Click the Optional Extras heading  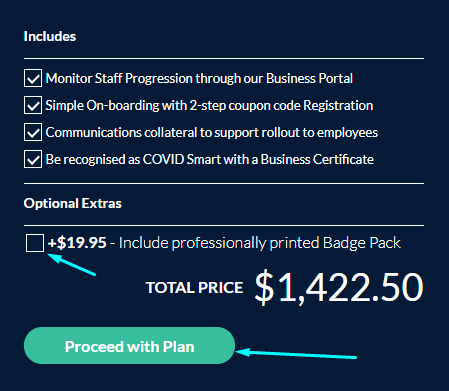click(x=73, y=203)
